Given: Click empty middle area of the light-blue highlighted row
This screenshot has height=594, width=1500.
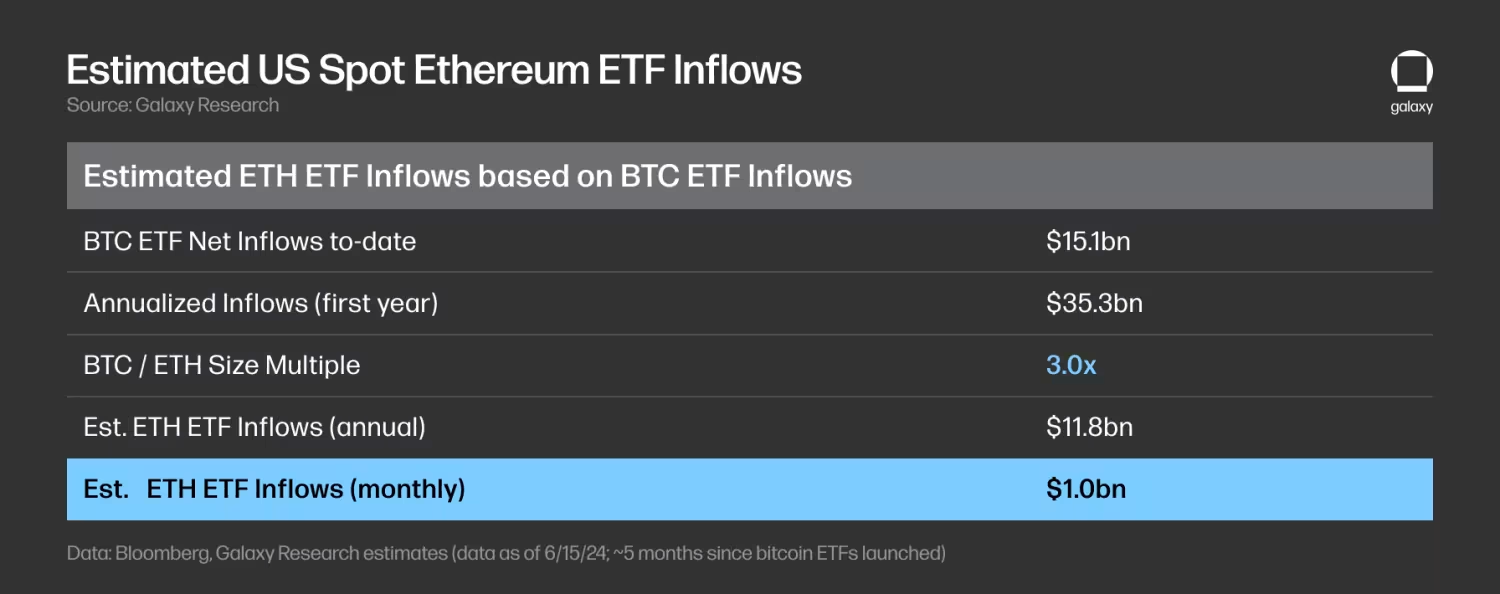Looking at the screenshot, I should pyautogui.click(x=750, y=489).
